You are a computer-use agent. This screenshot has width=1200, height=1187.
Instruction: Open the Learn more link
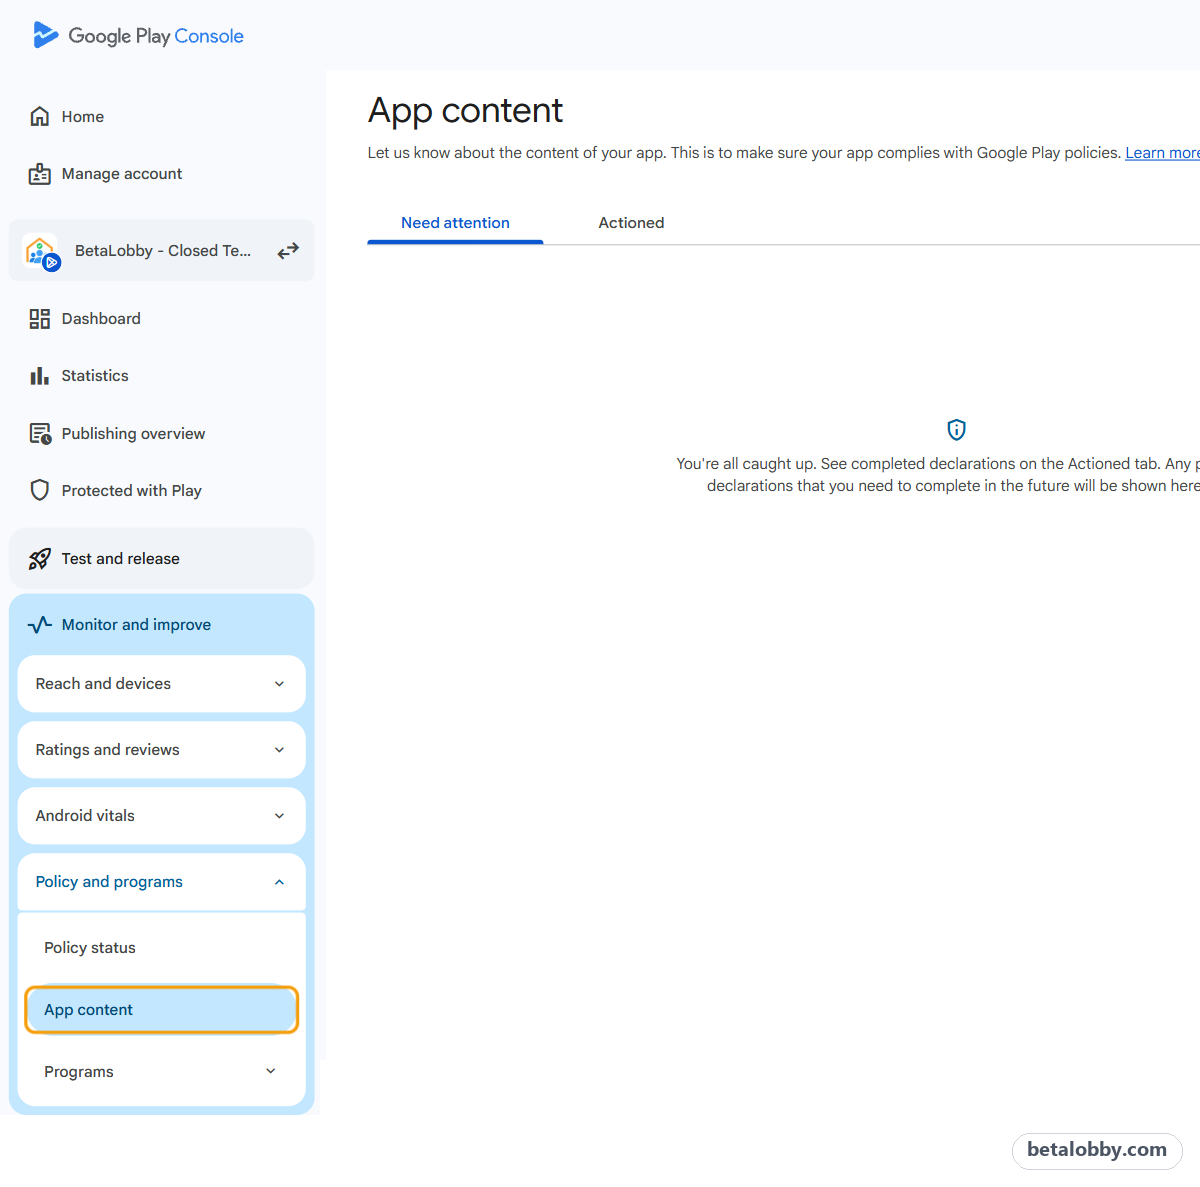pyautogui.click(x=1162, y=153)
